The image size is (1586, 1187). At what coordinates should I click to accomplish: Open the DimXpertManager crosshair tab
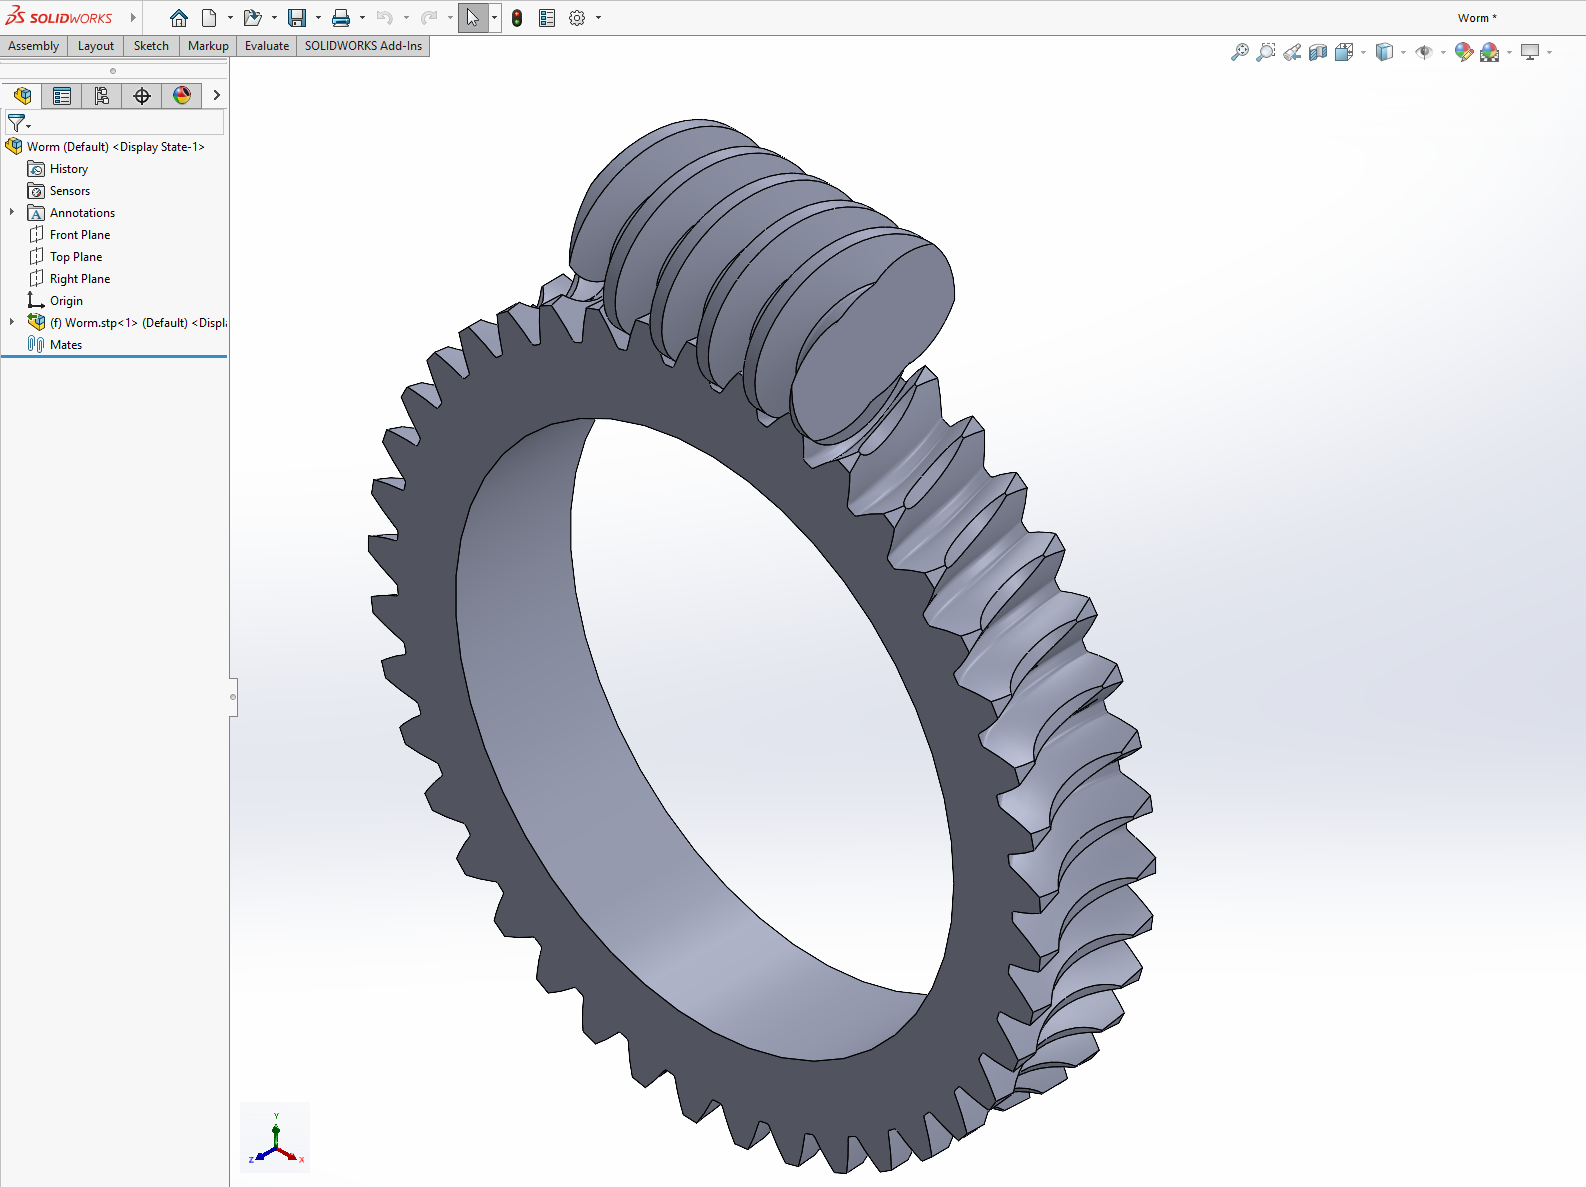(142, 96)
